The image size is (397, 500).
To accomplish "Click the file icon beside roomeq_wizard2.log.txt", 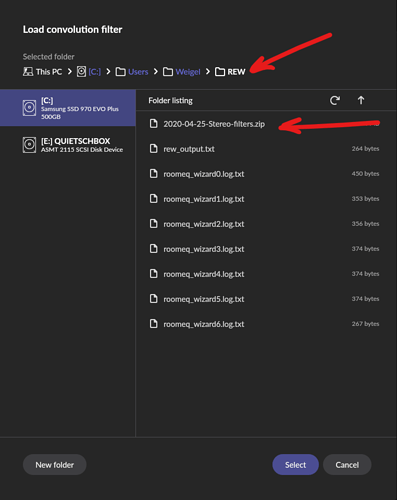I will (x=153, y=223).
